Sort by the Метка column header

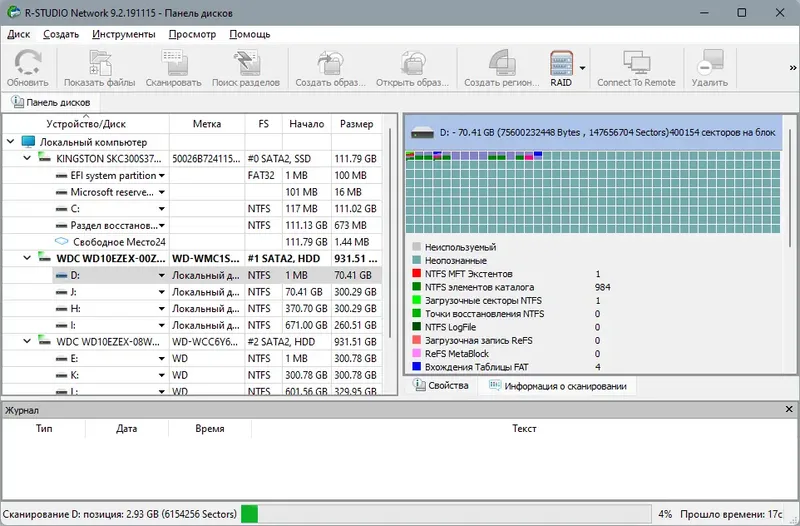click(x=207, y=123)
